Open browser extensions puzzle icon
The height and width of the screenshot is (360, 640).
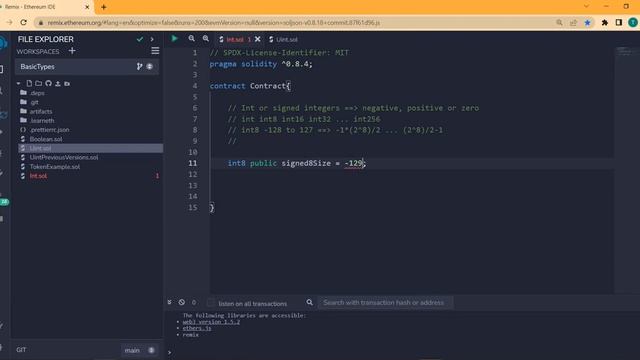[604, 23]
